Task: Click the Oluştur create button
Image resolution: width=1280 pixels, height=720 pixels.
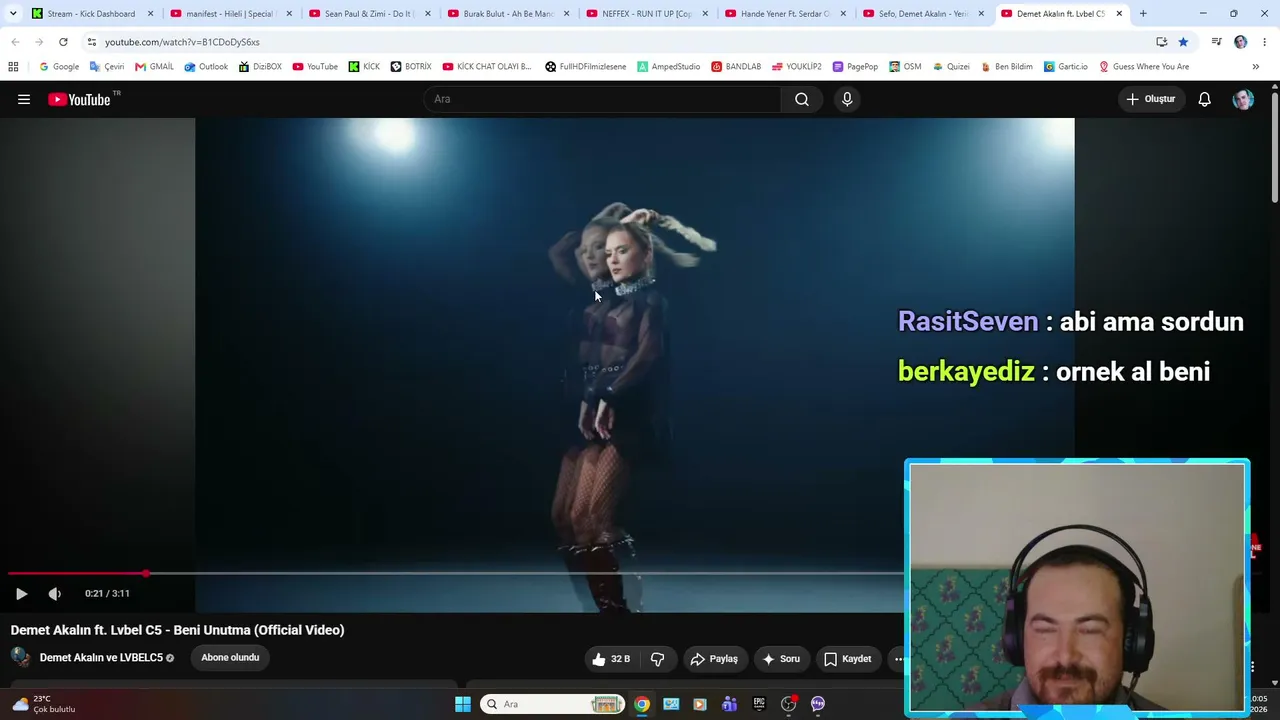Action: click(1151, 99)
